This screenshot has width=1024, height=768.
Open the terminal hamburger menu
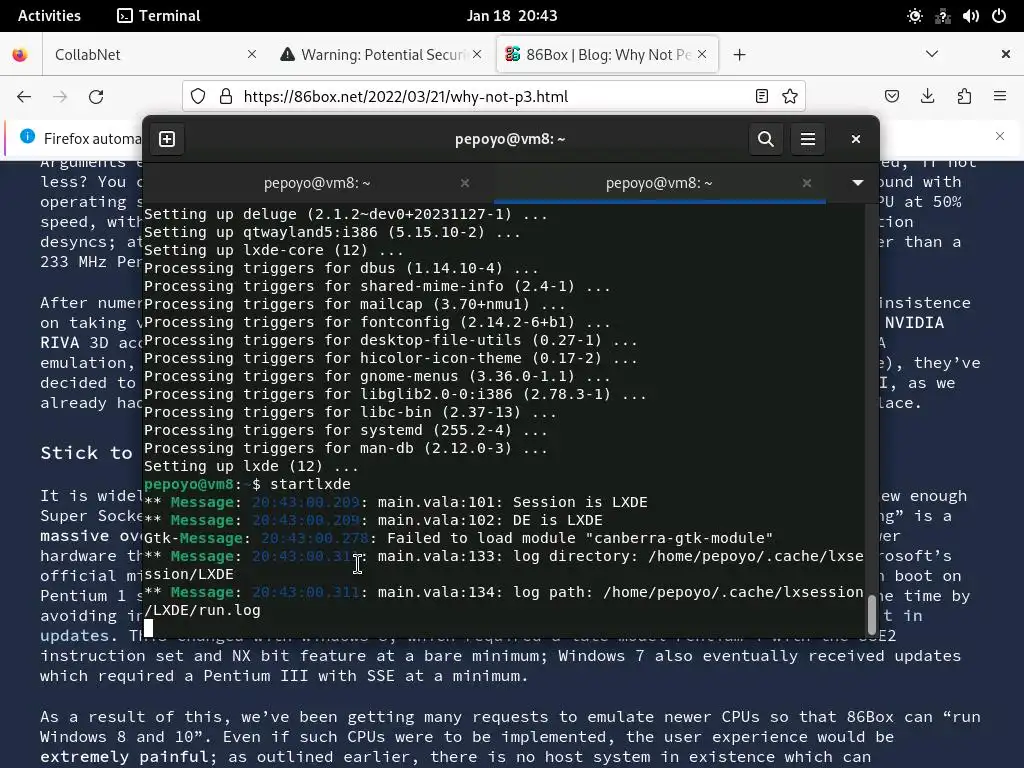pyautogui.click(x=808, y=139)
